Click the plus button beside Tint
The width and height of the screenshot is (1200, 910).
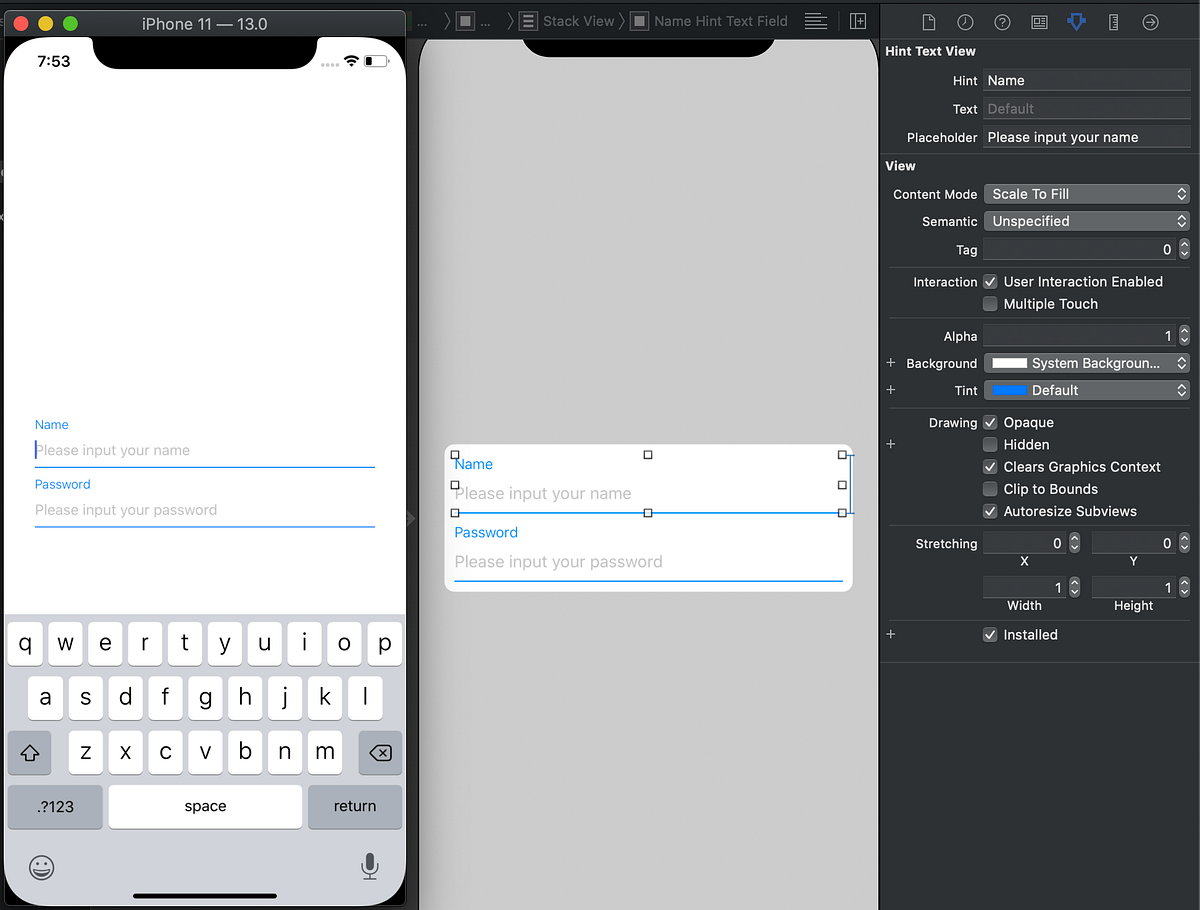(x=890, y=390)
